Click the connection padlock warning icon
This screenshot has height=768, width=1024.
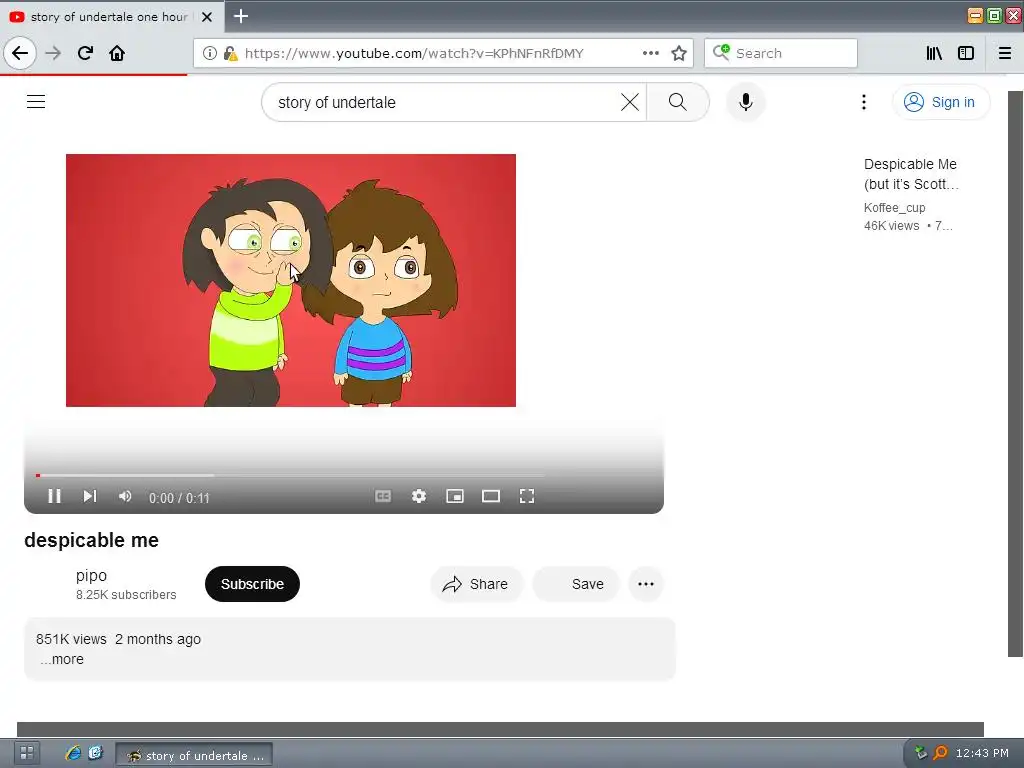point(230,53)
